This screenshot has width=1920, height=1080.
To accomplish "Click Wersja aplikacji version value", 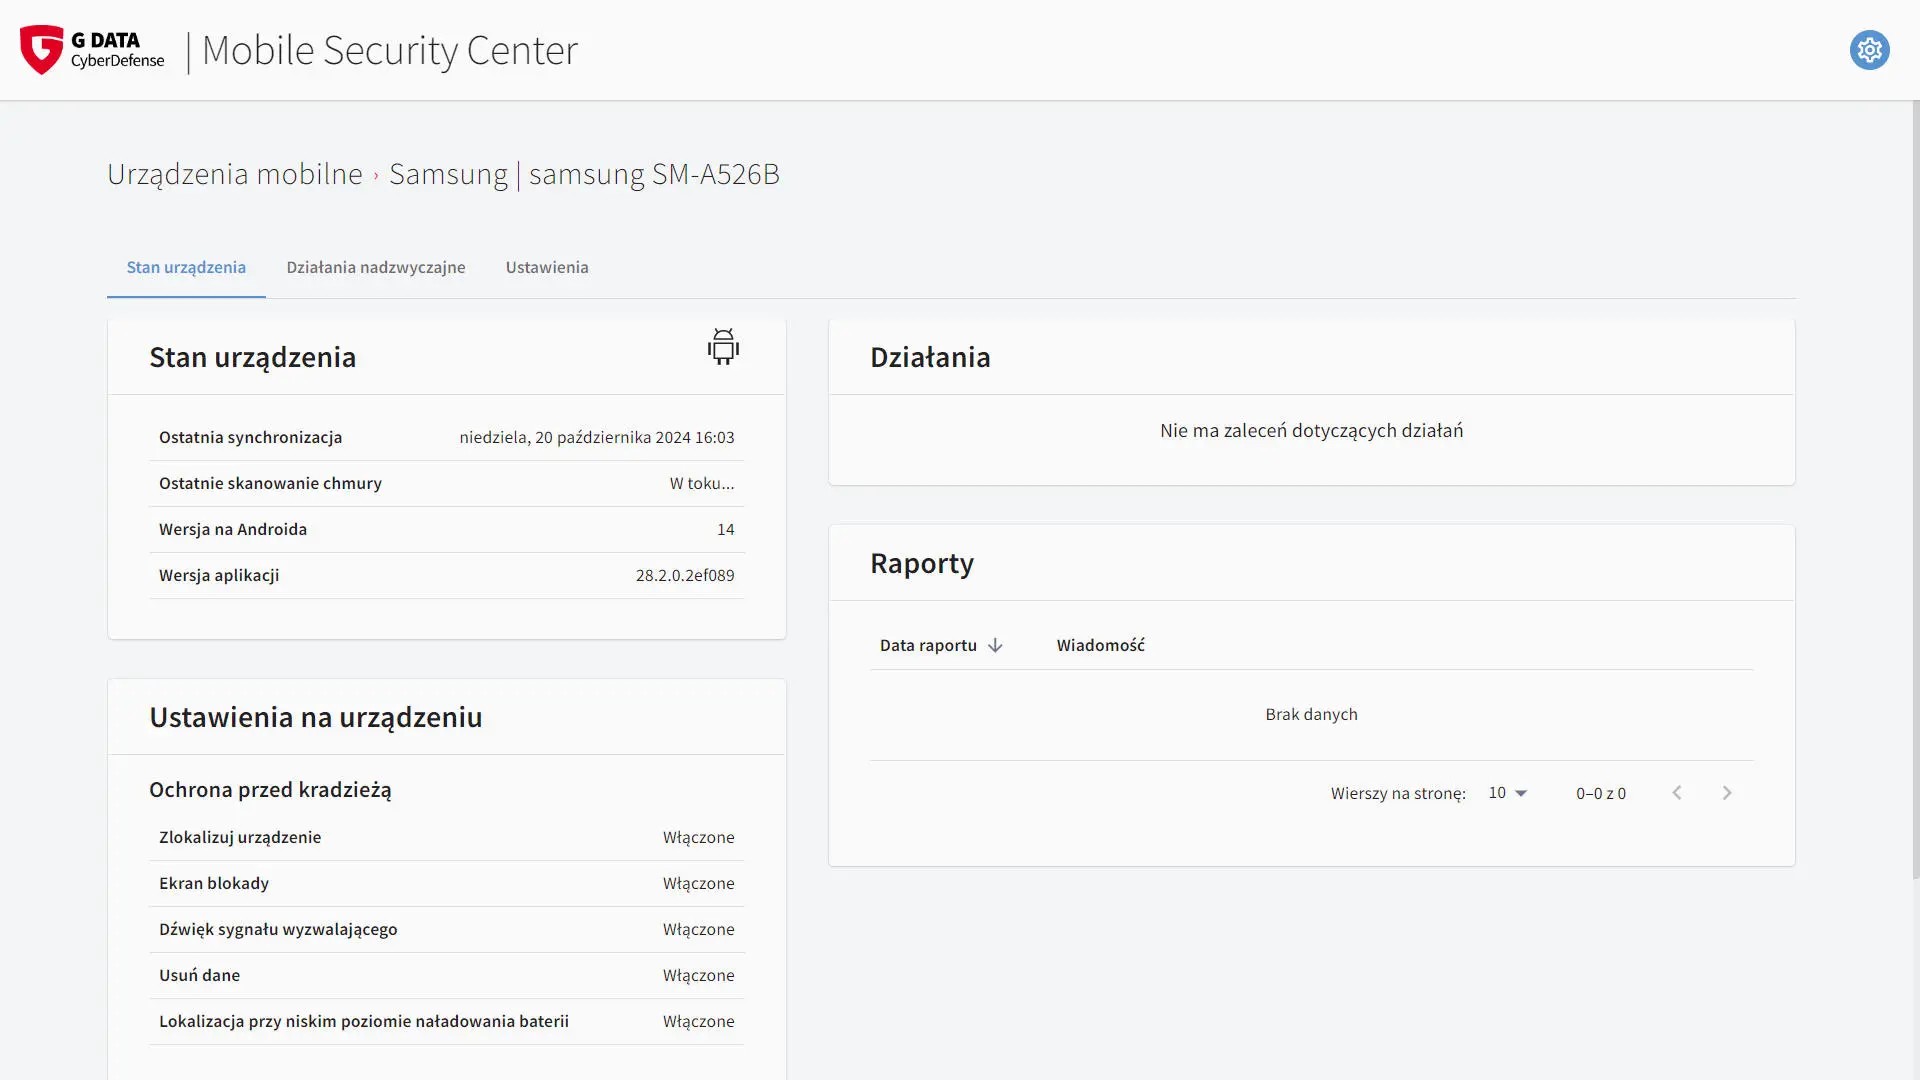I will pyautogui.click(x=684, y=576).
